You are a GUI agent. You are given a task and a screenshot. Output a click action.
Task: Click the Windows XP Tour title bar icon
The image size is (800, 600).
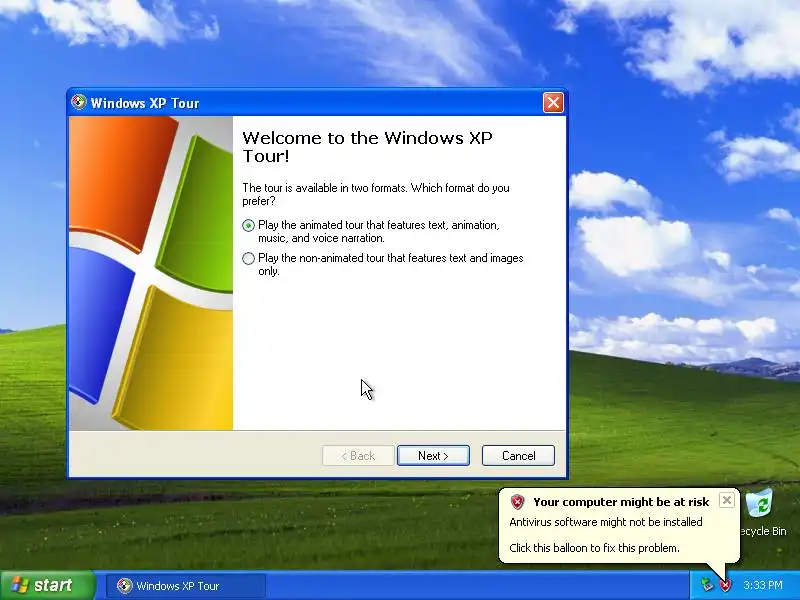tap(79, 102)
